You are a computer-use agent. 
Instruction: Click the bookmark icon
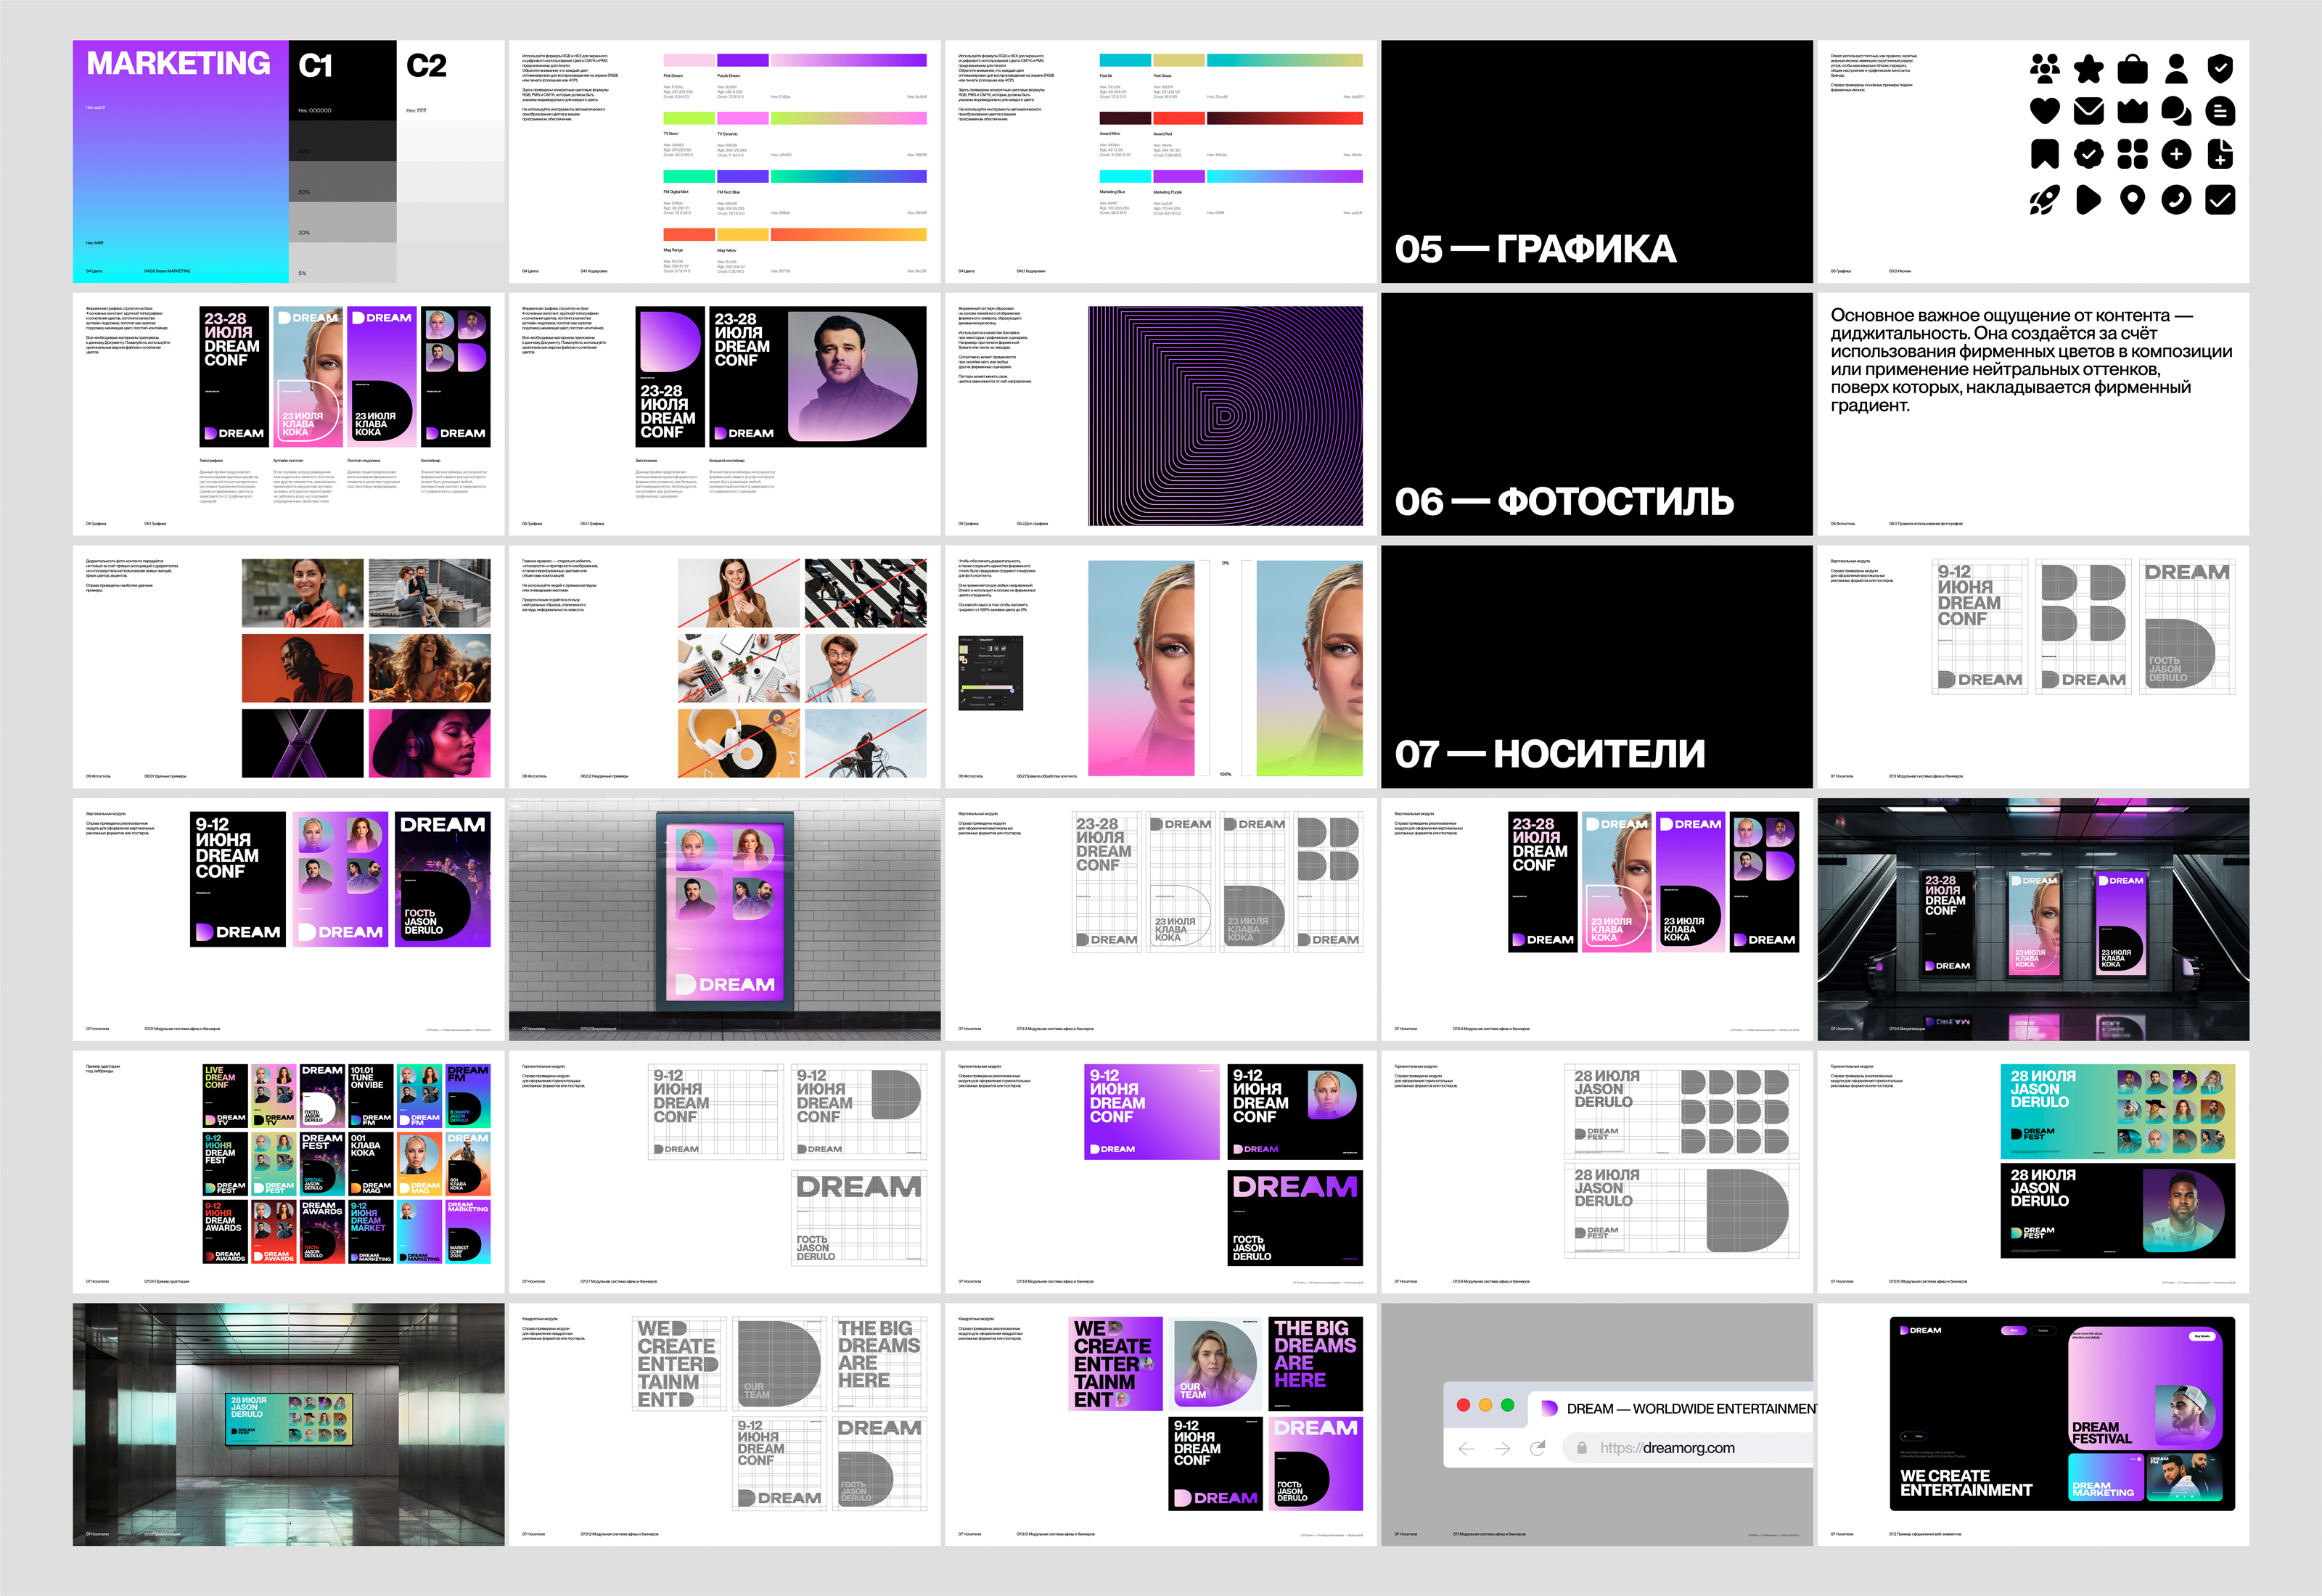coord(2044,154)
